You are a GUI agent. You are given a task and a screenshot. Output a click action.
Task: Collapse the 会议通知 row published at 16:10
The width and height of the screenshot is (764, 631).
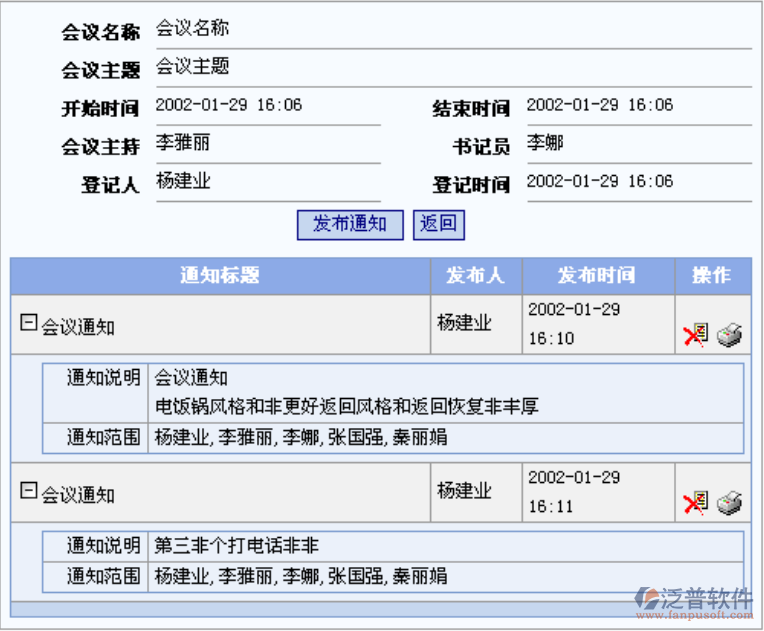pyautogui.click(x=29, y=323)
